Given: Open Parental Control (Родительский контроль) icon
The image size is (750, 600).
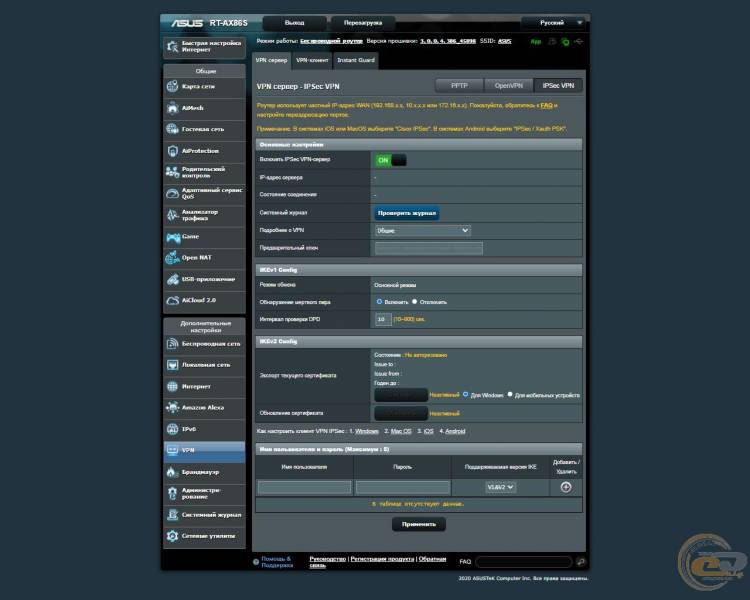Looking at the screenshot, I should tap(172, 172).
